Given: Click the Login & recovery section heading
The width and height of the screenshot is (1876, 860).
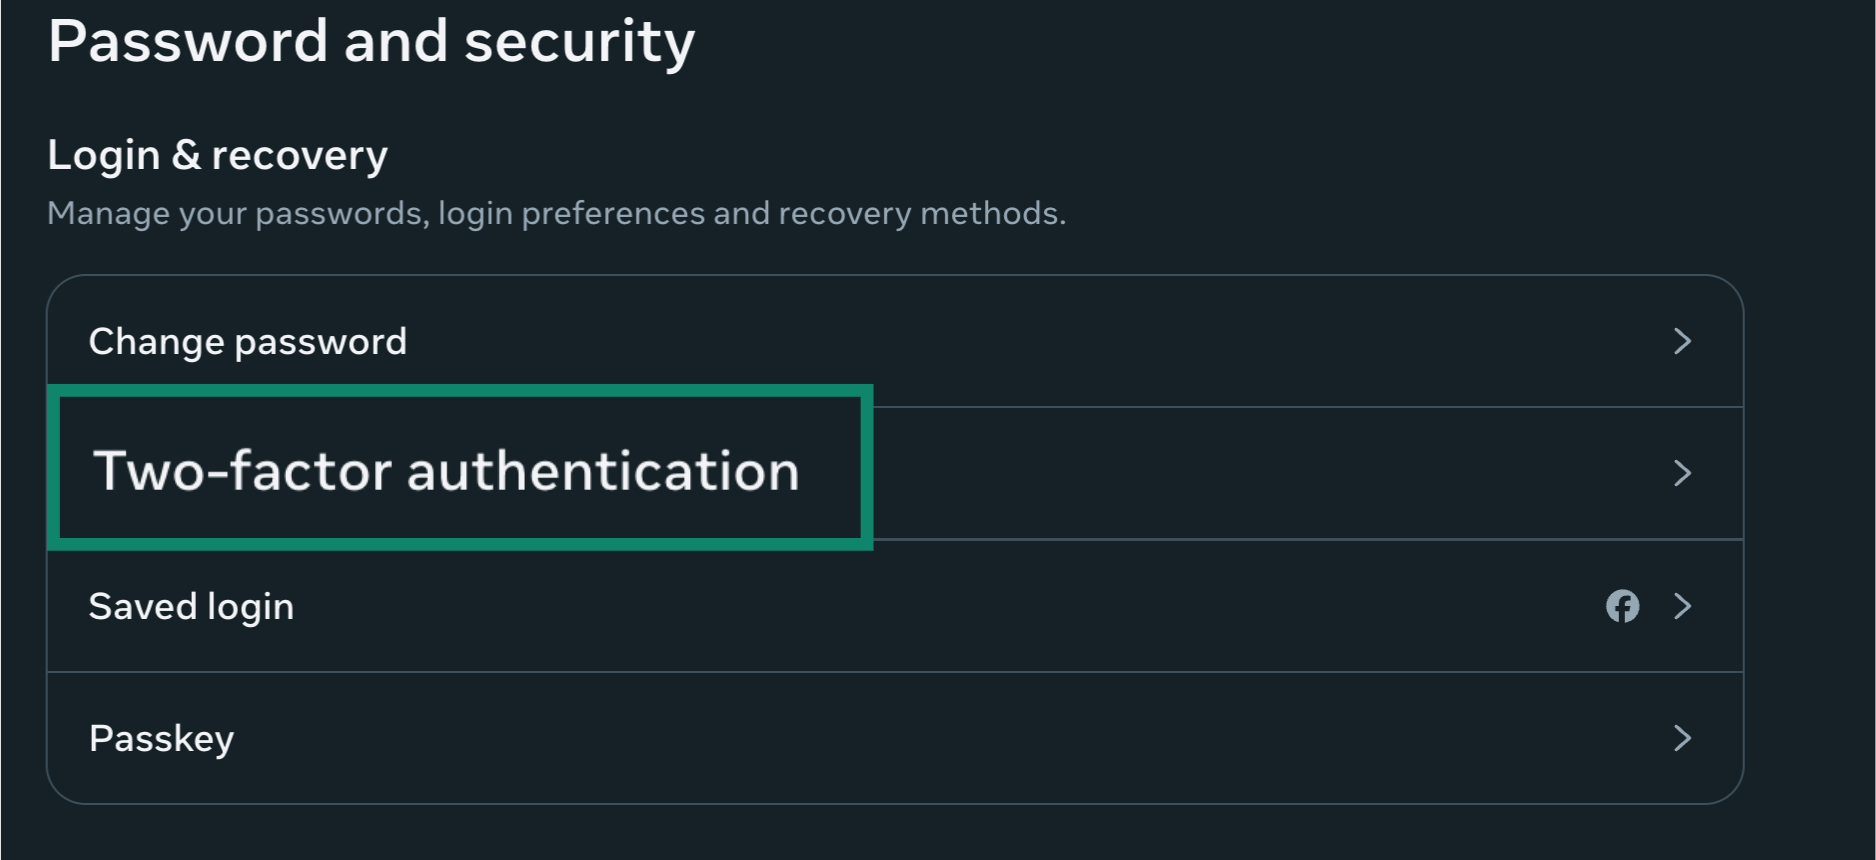Looking at the screenshot, I should coord(217,155).
